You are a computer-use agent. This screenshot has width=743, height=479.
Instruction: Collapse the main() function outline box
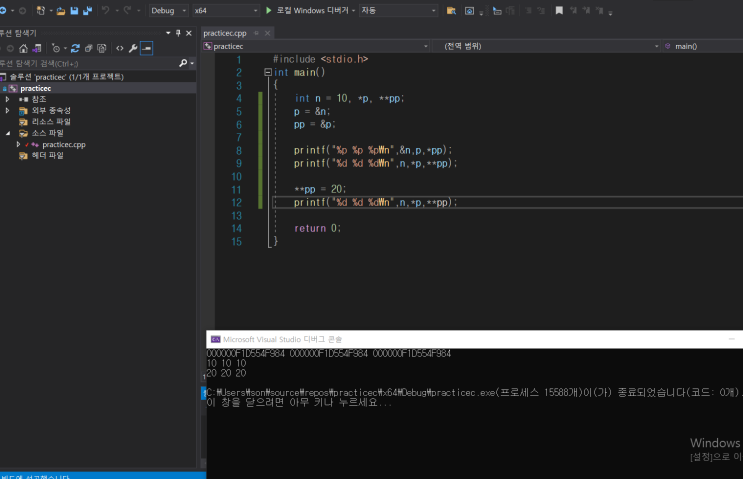tap(268, 72)
